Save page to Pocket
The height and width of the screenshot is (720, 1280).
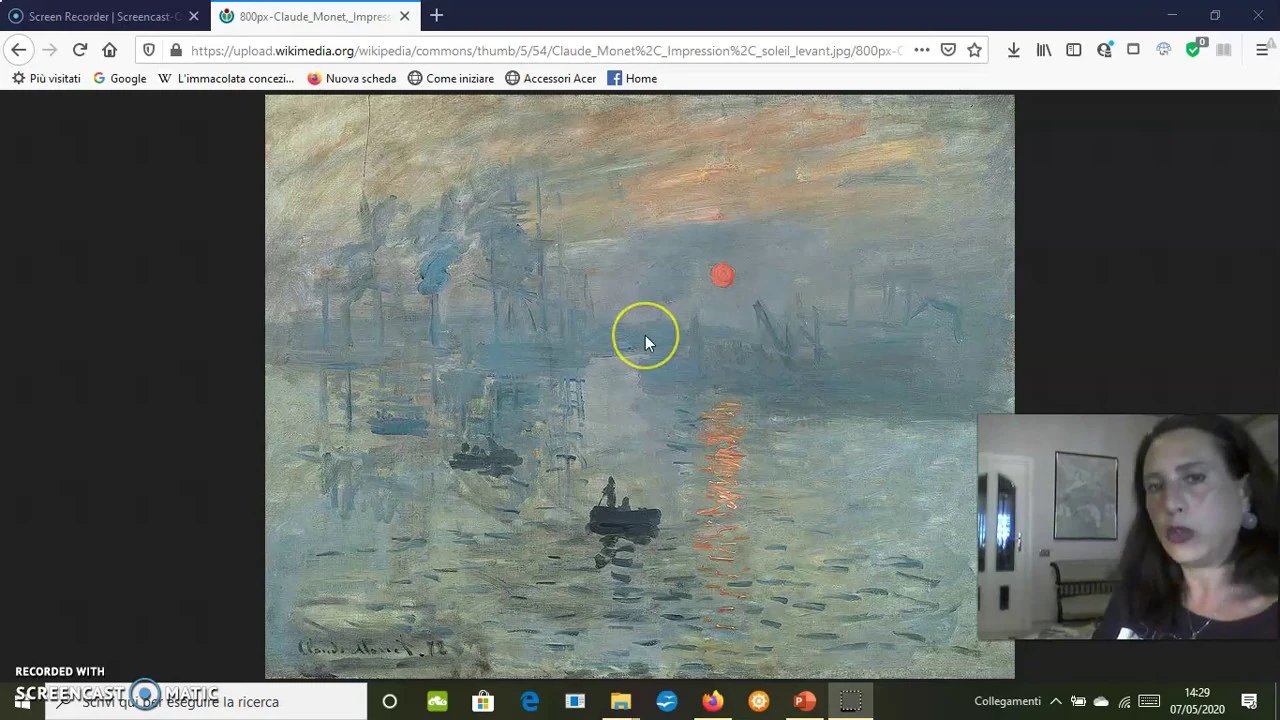[x=948, y=50]
